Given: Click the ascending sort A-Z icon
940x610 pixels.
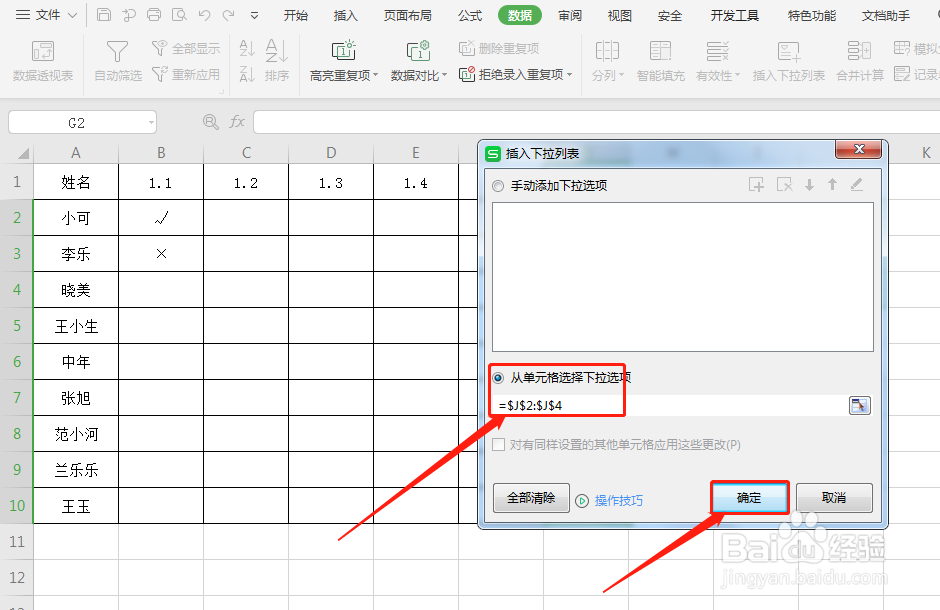Looking at the screenshot, I should click(x=247, y=48).
